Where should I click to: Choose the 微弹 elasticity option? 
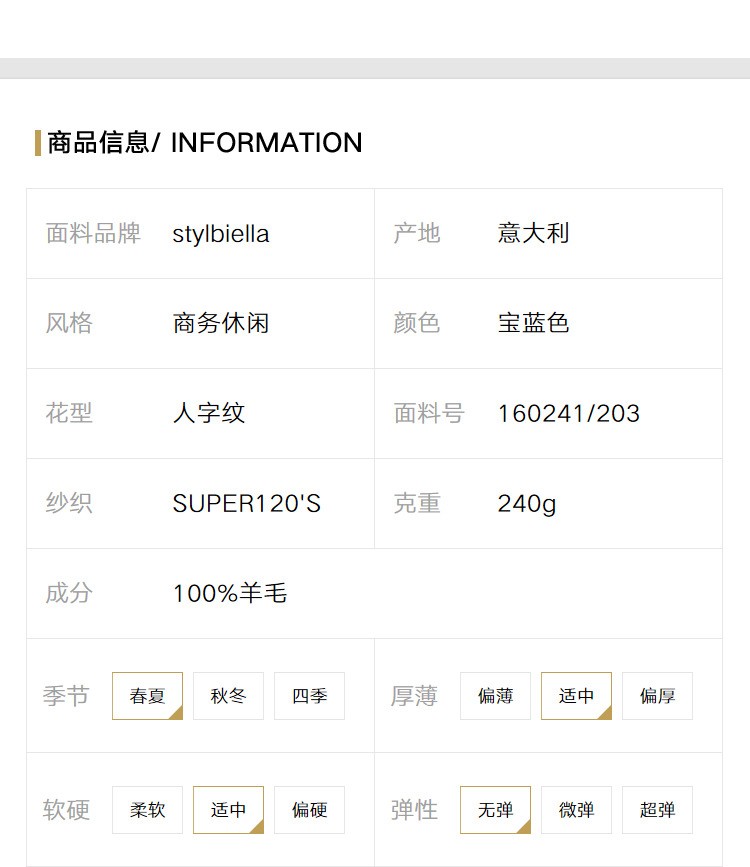(x=576, y=809)
